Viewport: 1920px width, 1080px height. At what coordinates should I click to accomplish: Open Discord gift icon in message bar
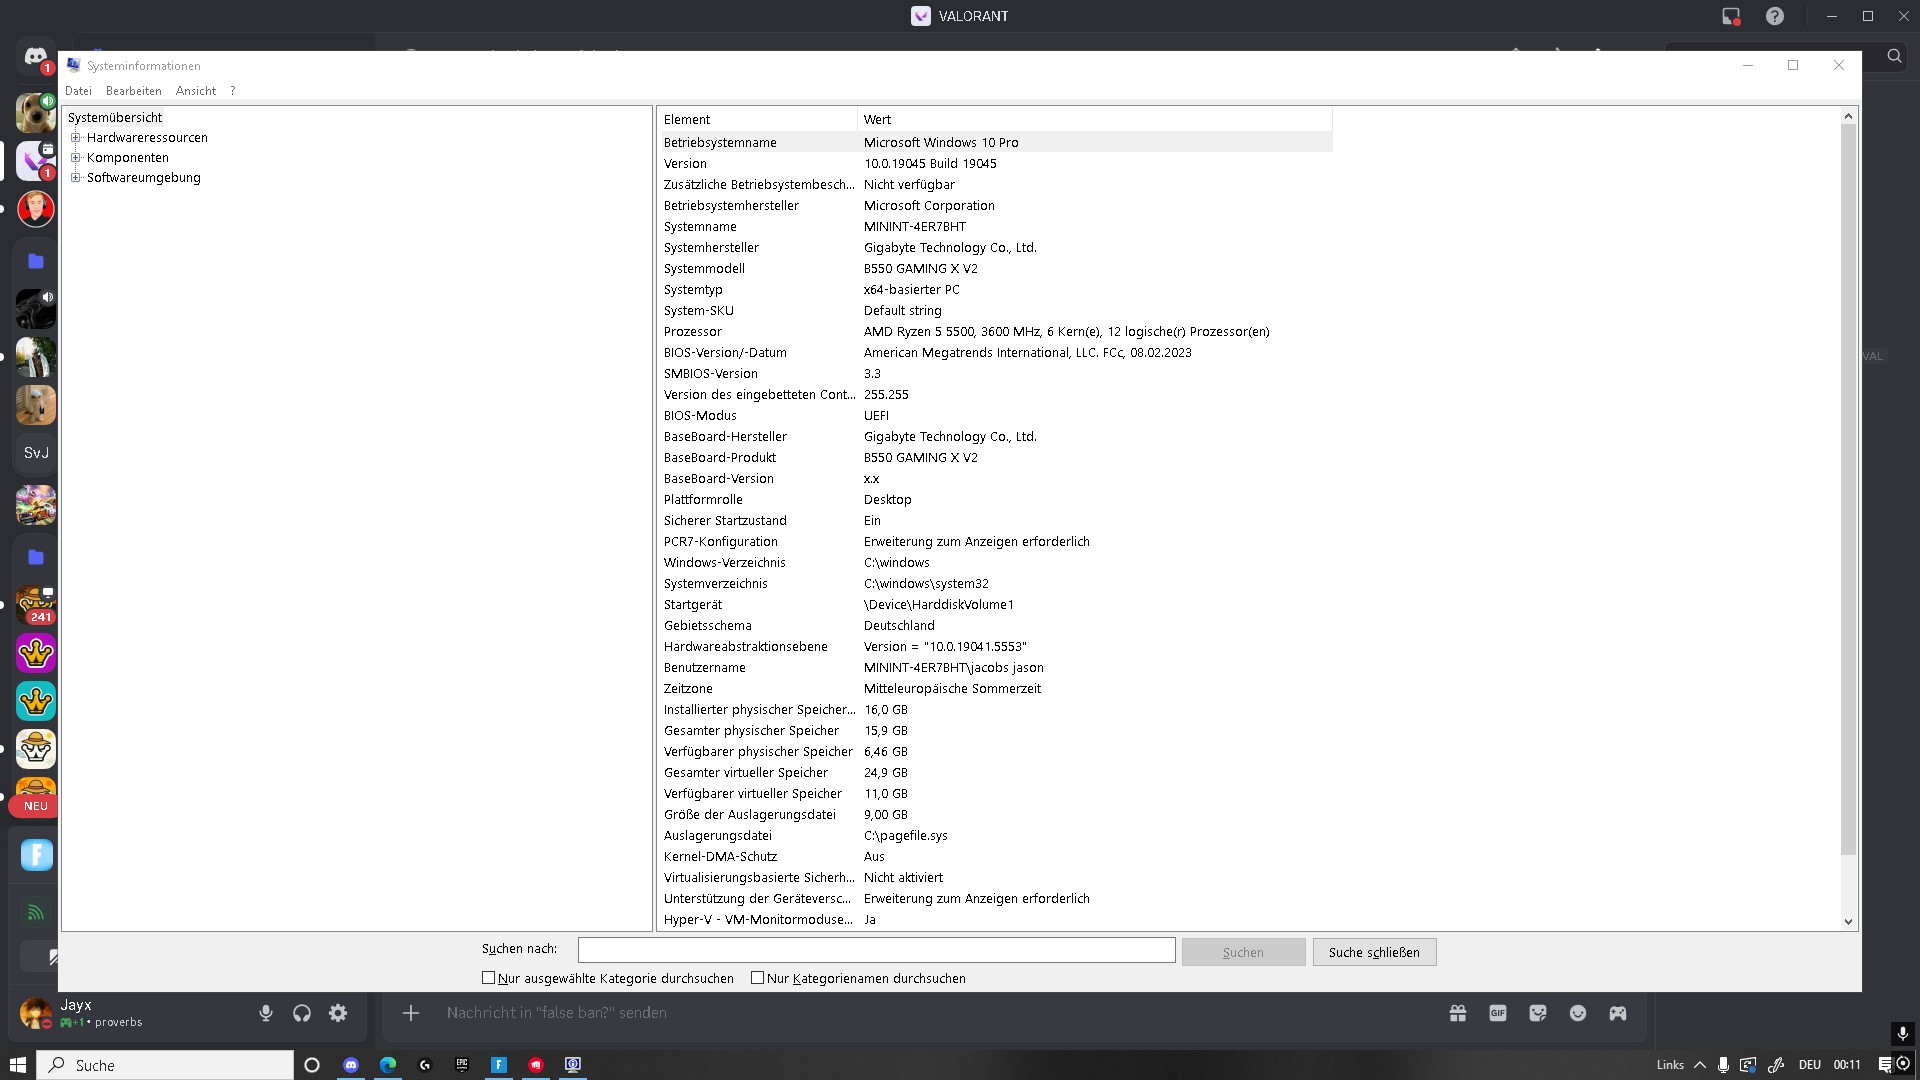click(1458, 1013)
